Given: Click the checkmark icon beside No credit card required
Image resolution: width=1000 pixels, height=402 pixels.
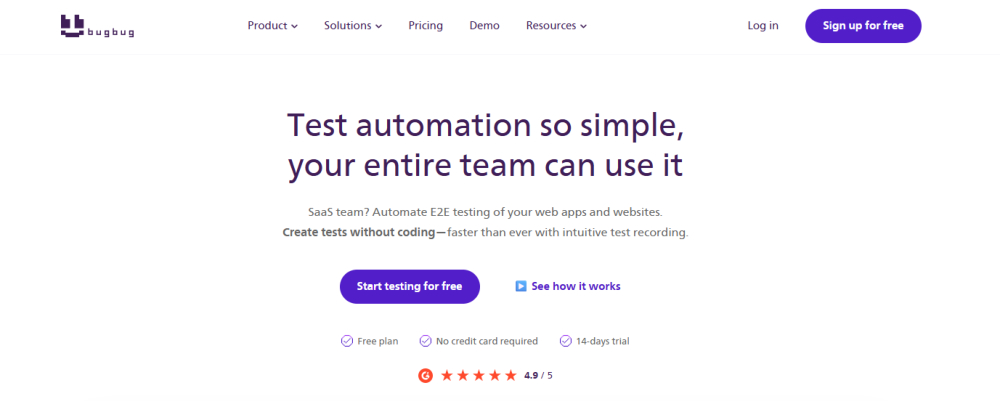Looking at the screenshot, I should click(x=425, y=341).
